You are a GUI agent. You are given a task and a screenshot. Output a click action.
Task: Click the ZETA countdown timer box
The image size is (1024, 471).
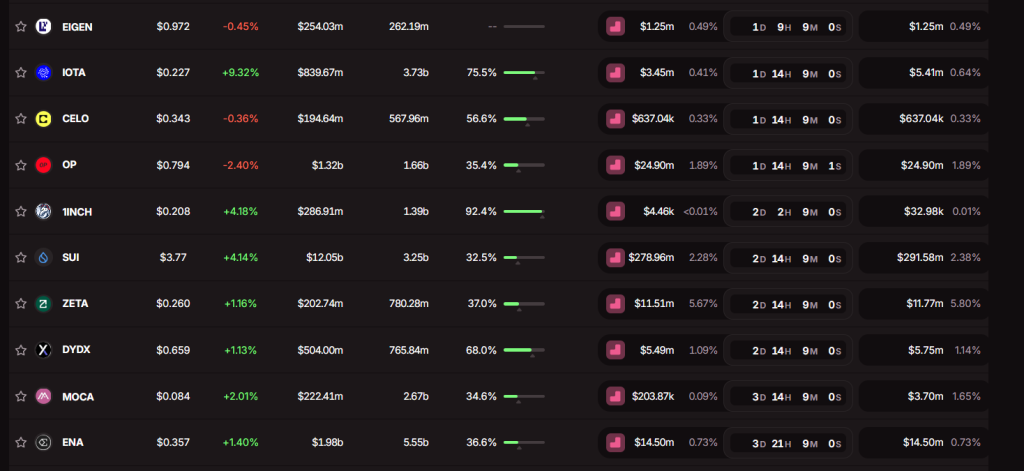(788, 304)
